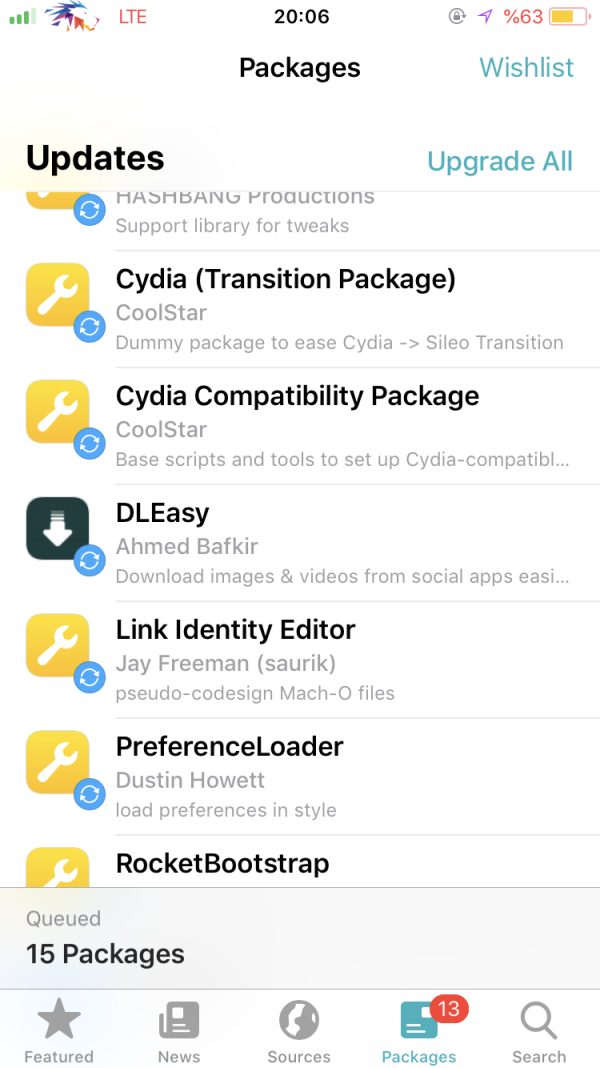Tap the Cydia Compatibility Package wrench icon
The width and height of the screenshot is (600, 1068).
click(56, 409)
